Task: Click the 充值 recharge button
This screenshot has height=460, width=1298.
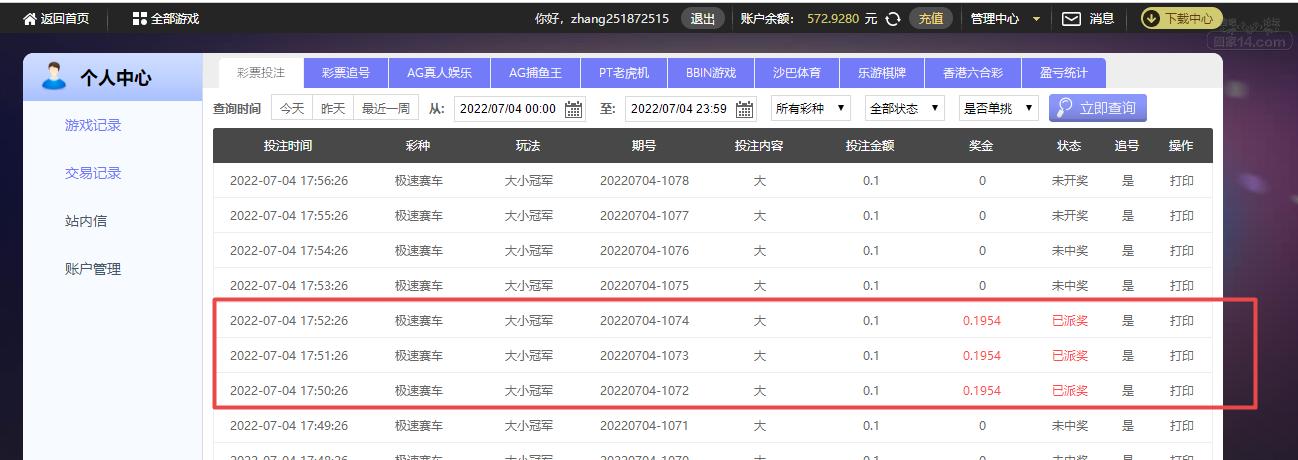Action: tap(931, 19)
